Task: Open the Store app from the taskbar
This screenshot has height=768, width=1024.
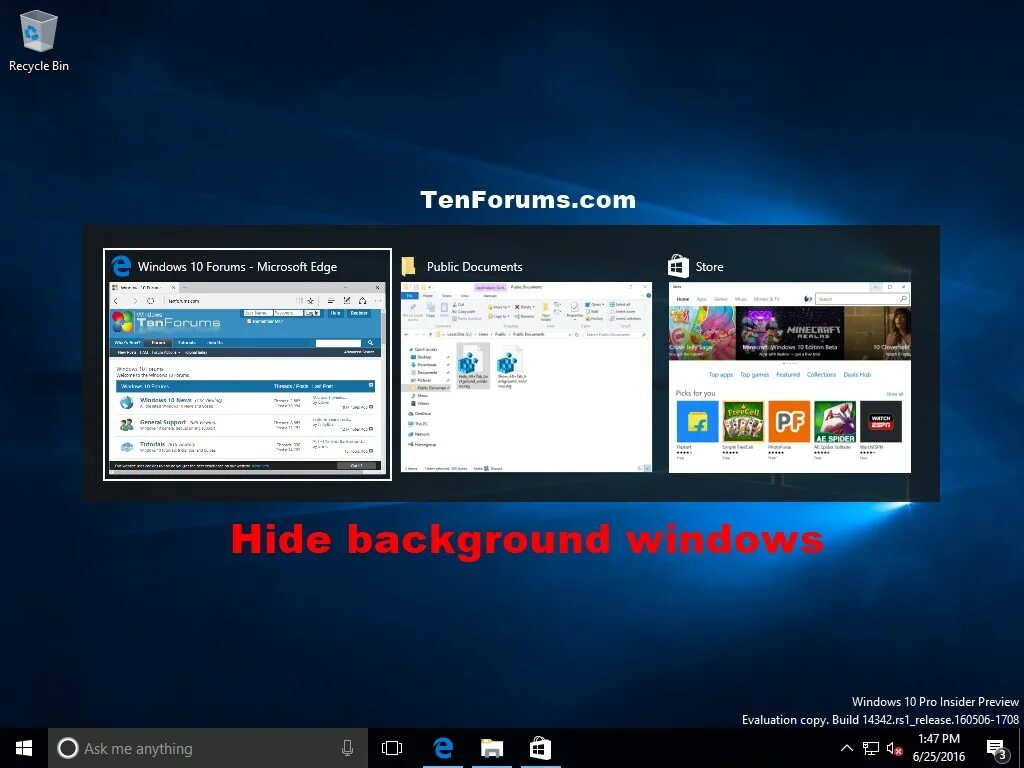Action: [540, 748]
